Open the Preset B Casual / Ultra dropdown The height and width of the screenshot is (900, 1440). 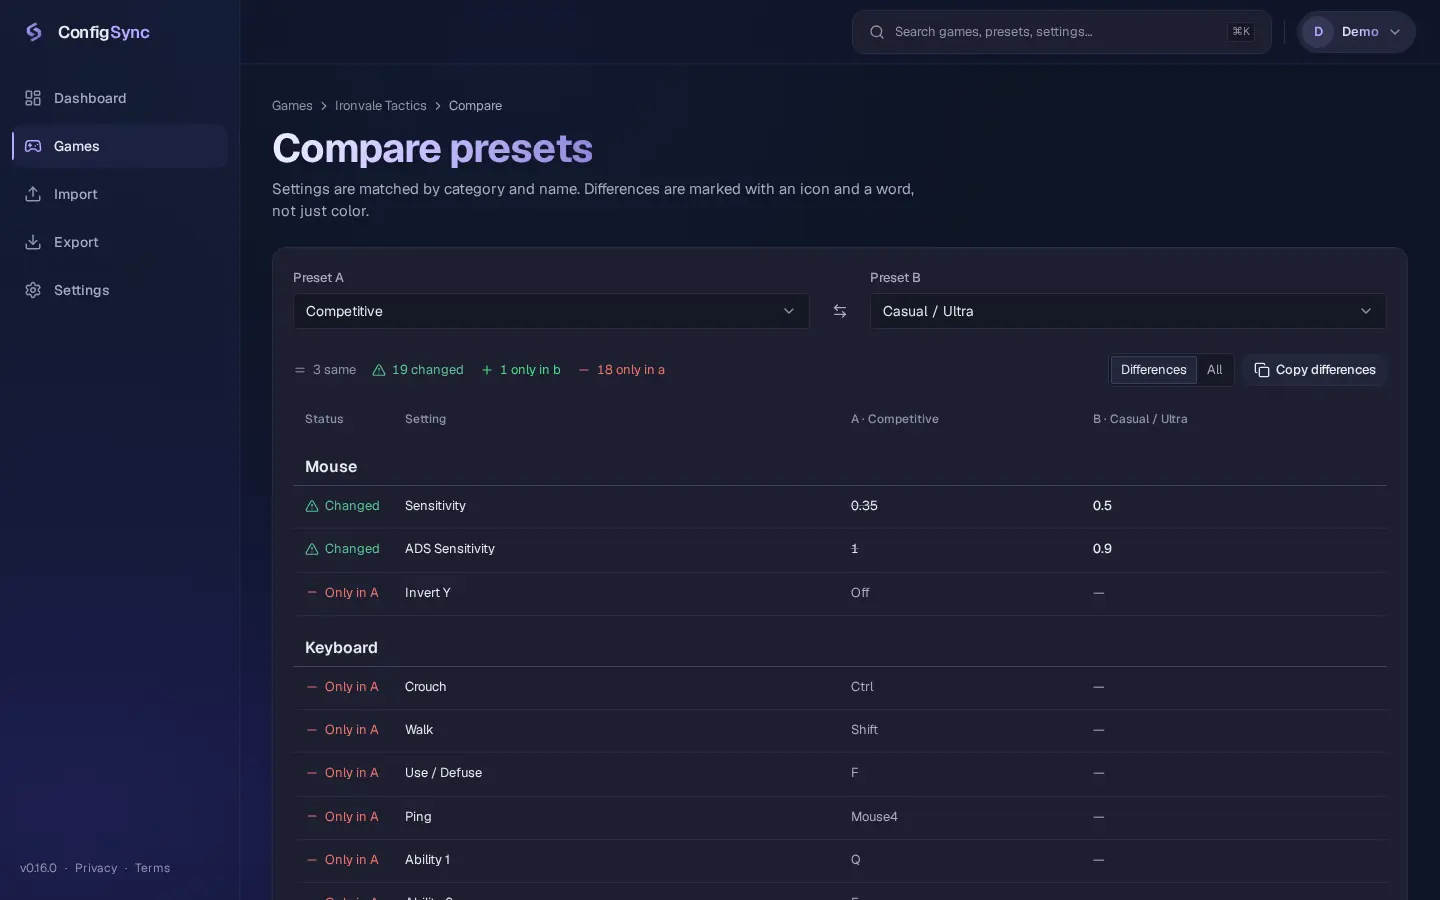tap(1128, 311)
